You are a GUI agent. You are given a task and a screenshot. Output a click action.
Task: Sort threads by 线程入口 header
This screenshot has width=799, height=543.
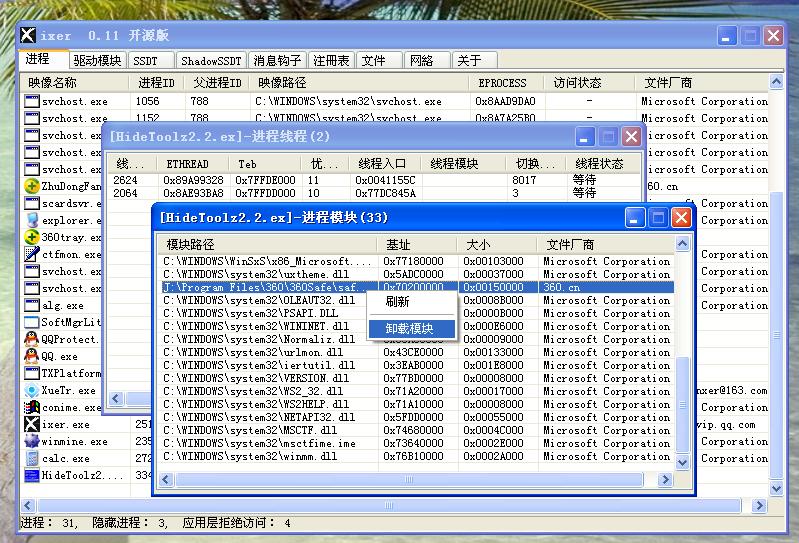[x=385, y=164]
